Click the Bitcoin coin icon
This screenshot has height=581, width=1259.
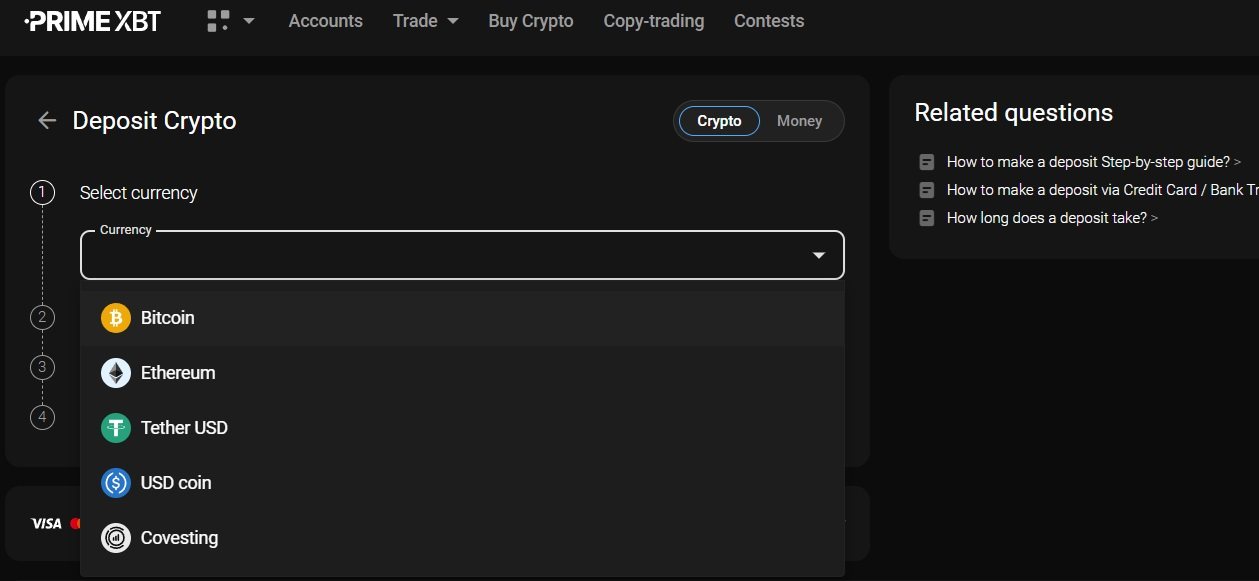click(116, 318)
